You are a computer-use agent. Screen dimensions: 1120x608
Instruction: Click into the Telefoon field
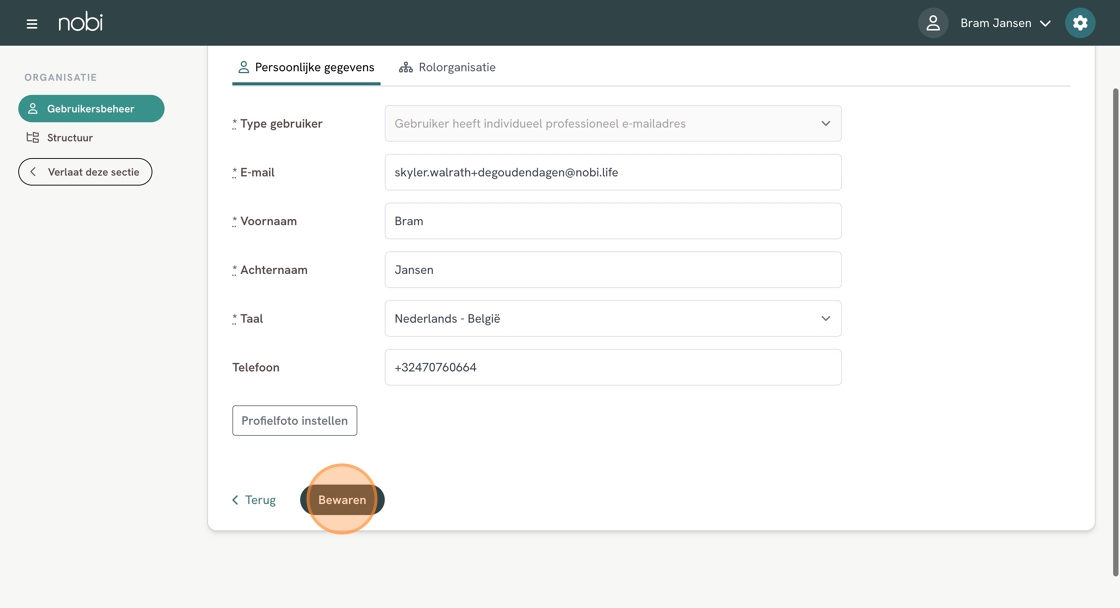[x=612, y=368]
